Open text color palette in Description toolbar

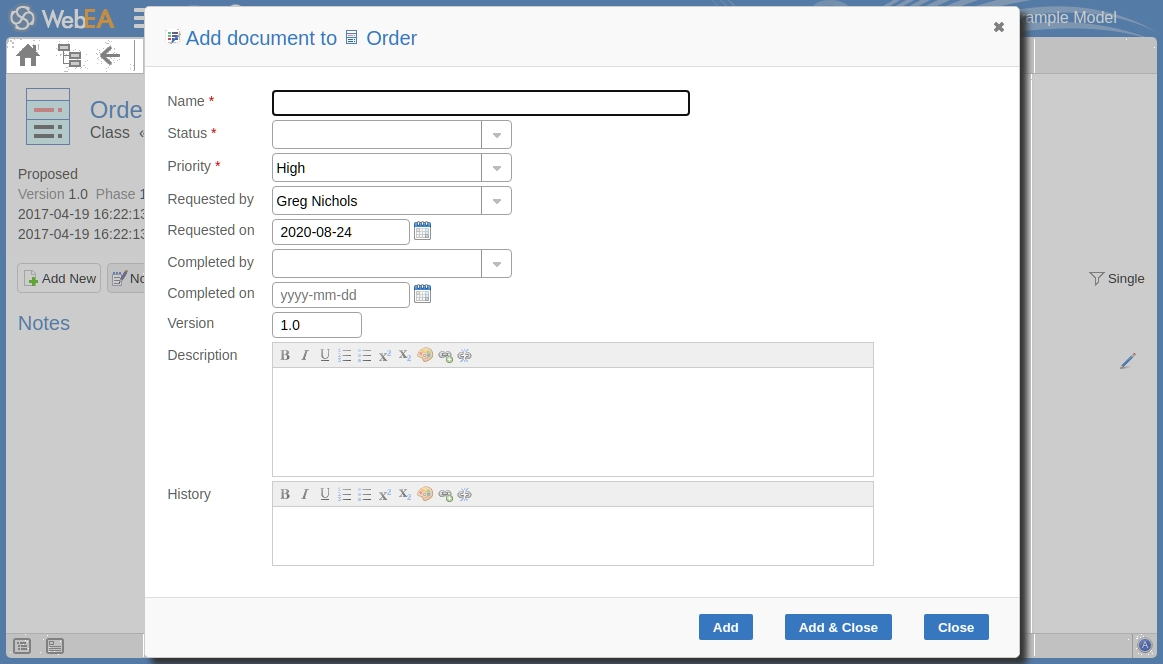click(425, 355)
